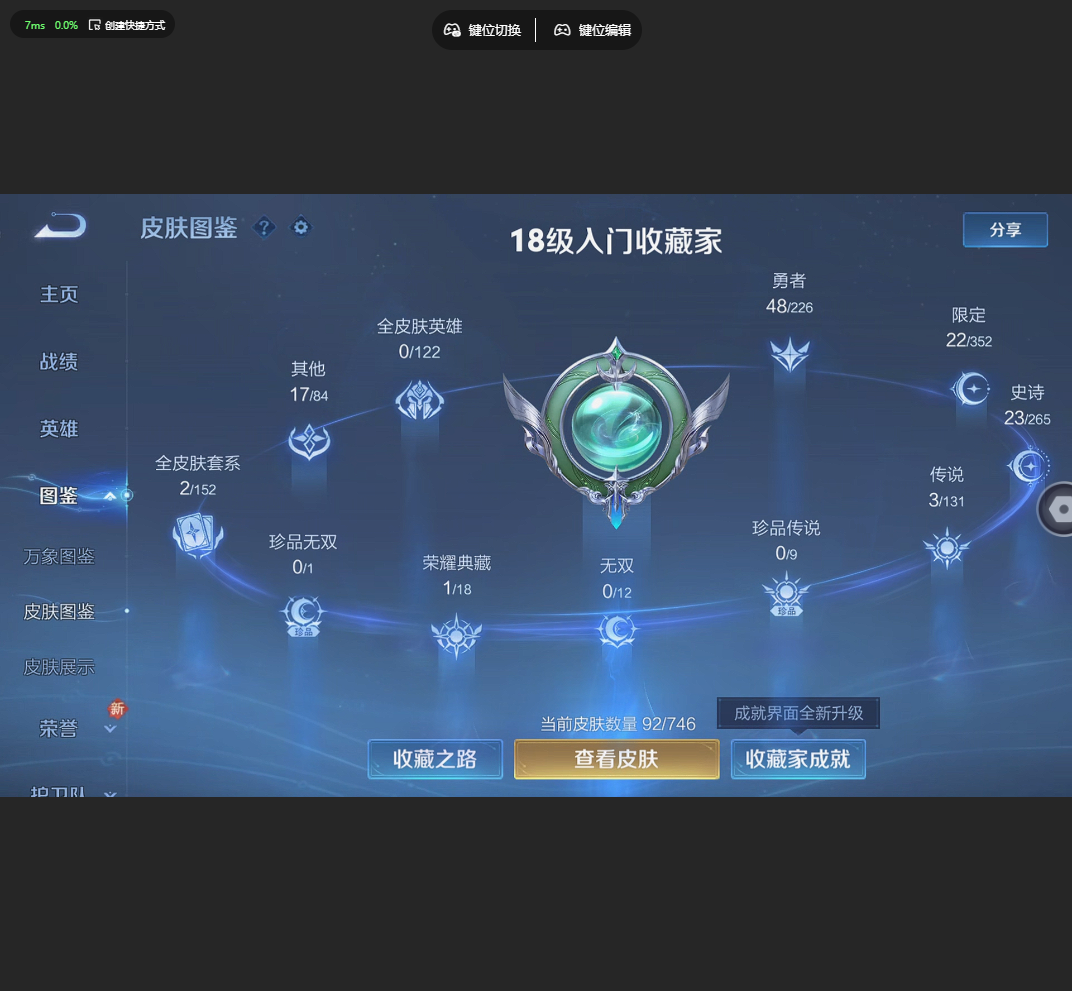Select the 其他 skin category icon
This screenshot has width=1072, height=991.
309,441
